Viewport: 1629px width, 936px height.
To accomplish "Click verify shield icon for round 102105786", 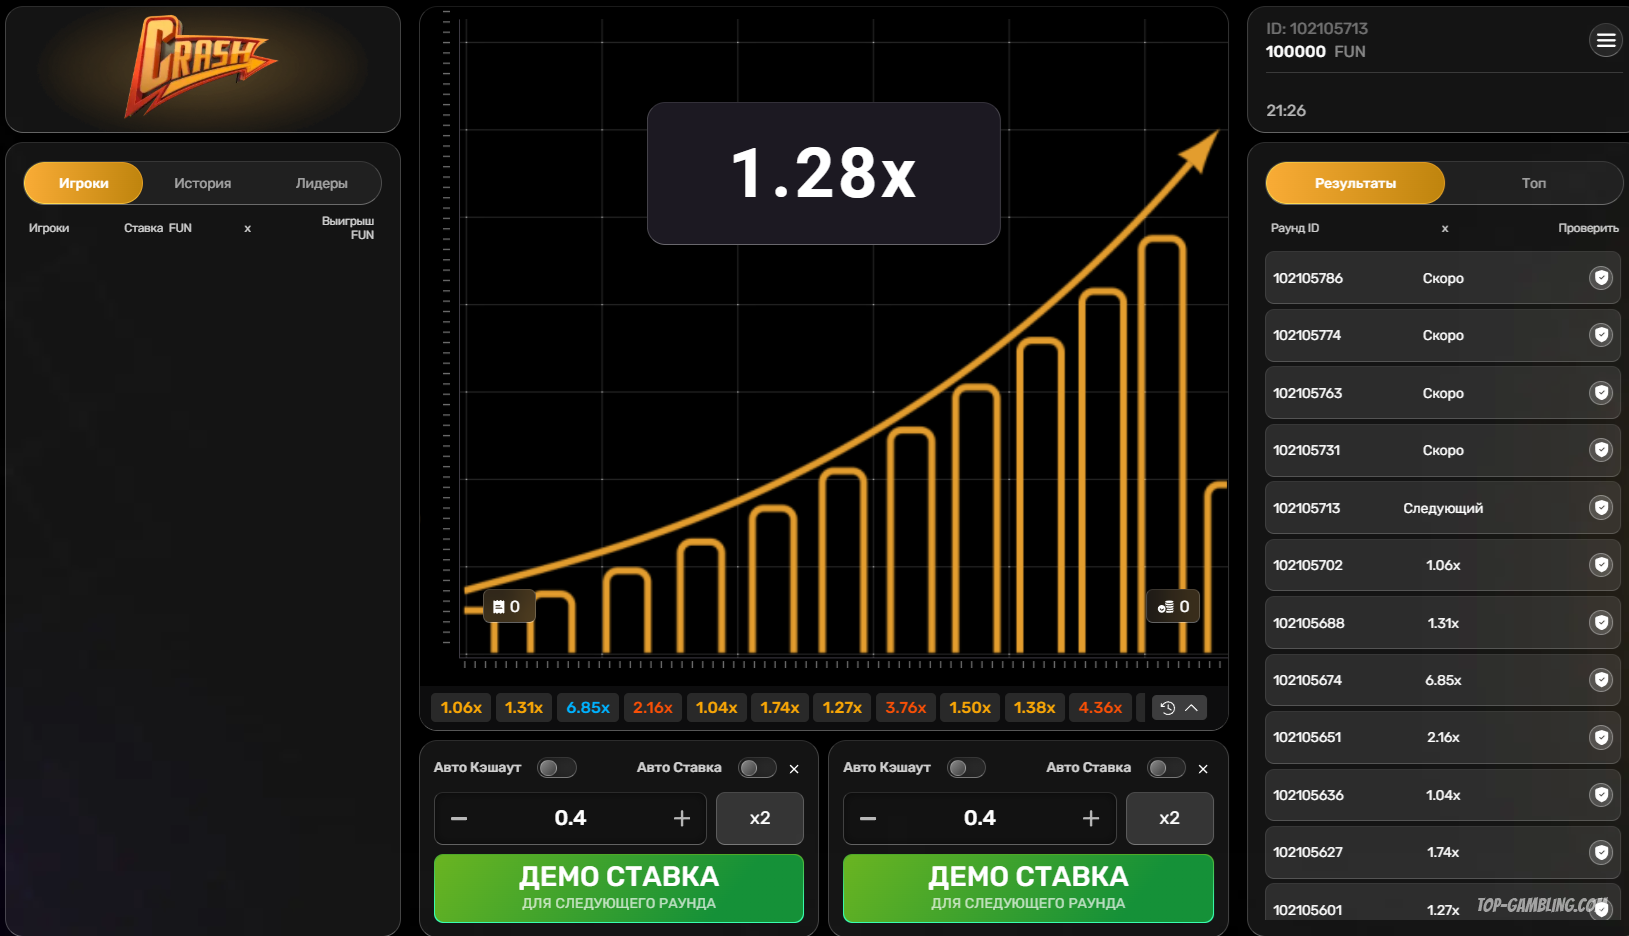I will coord(1601,278).
